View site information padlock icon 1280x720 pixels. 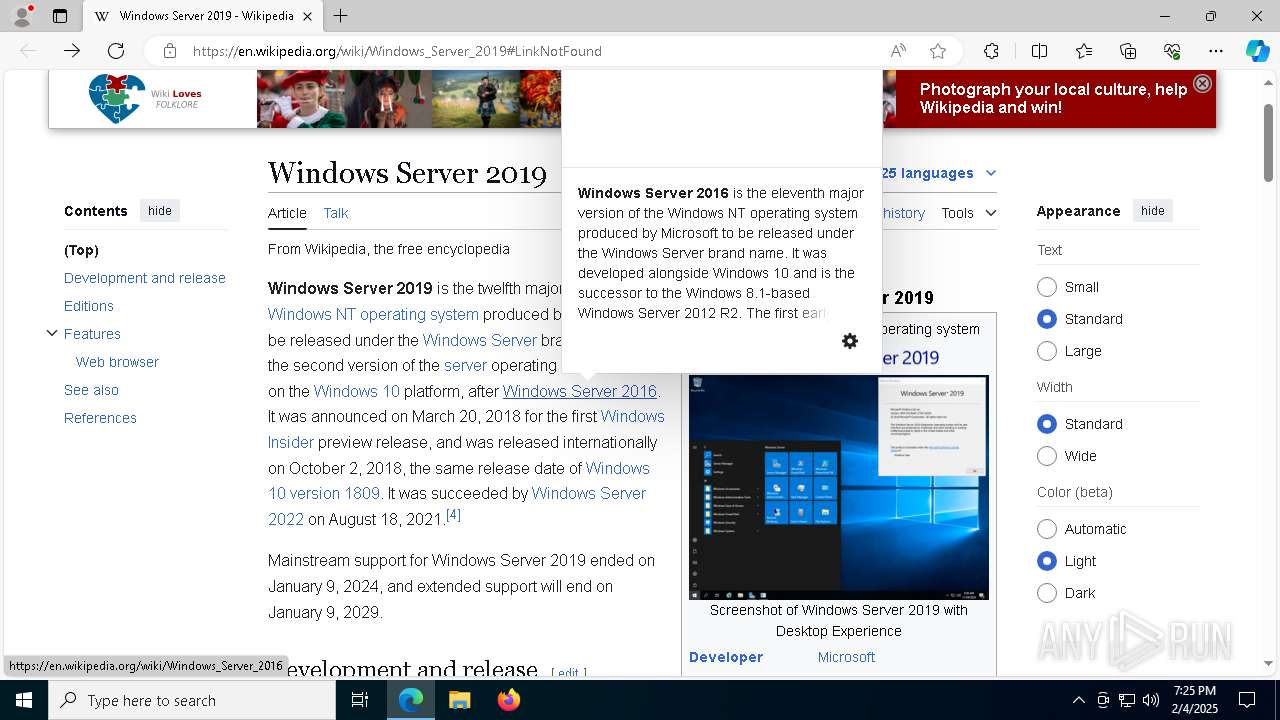click(x=170, y=51)
